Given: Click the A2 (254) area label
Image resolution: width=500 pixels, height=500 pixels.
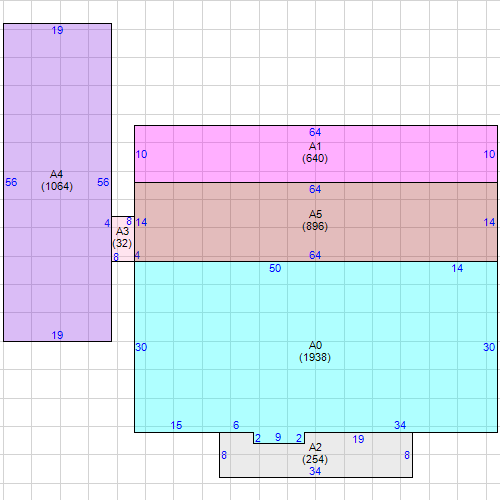Looking at the screenshot, I should pyautogui.click(x=315, y=453).
